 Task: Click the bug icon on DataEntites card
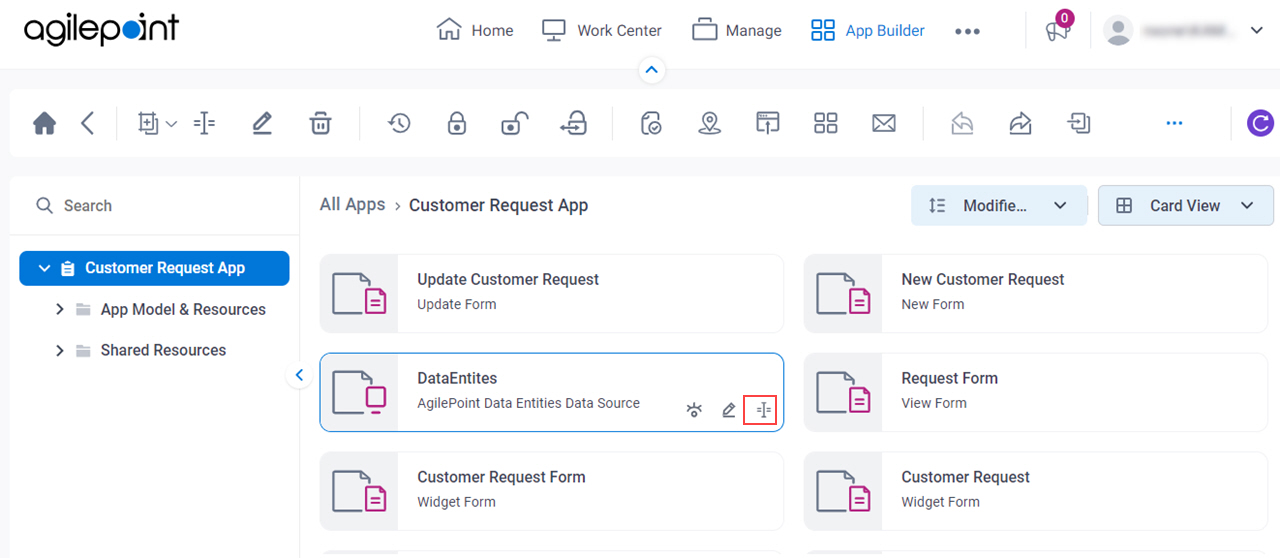point(694,410)
